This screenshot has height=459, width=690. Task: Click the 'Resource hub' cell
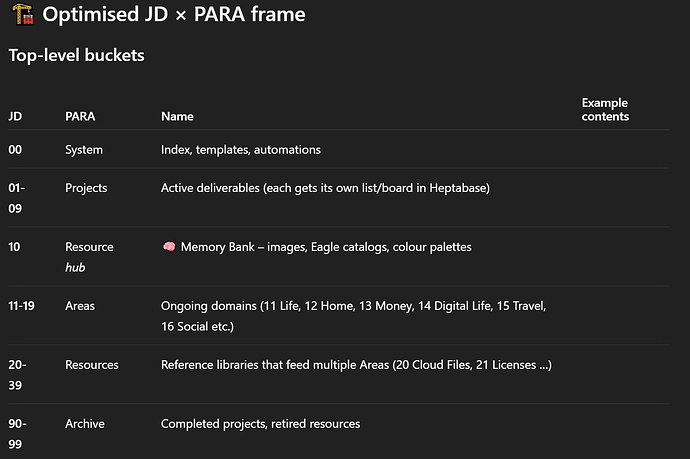(89, 257)
